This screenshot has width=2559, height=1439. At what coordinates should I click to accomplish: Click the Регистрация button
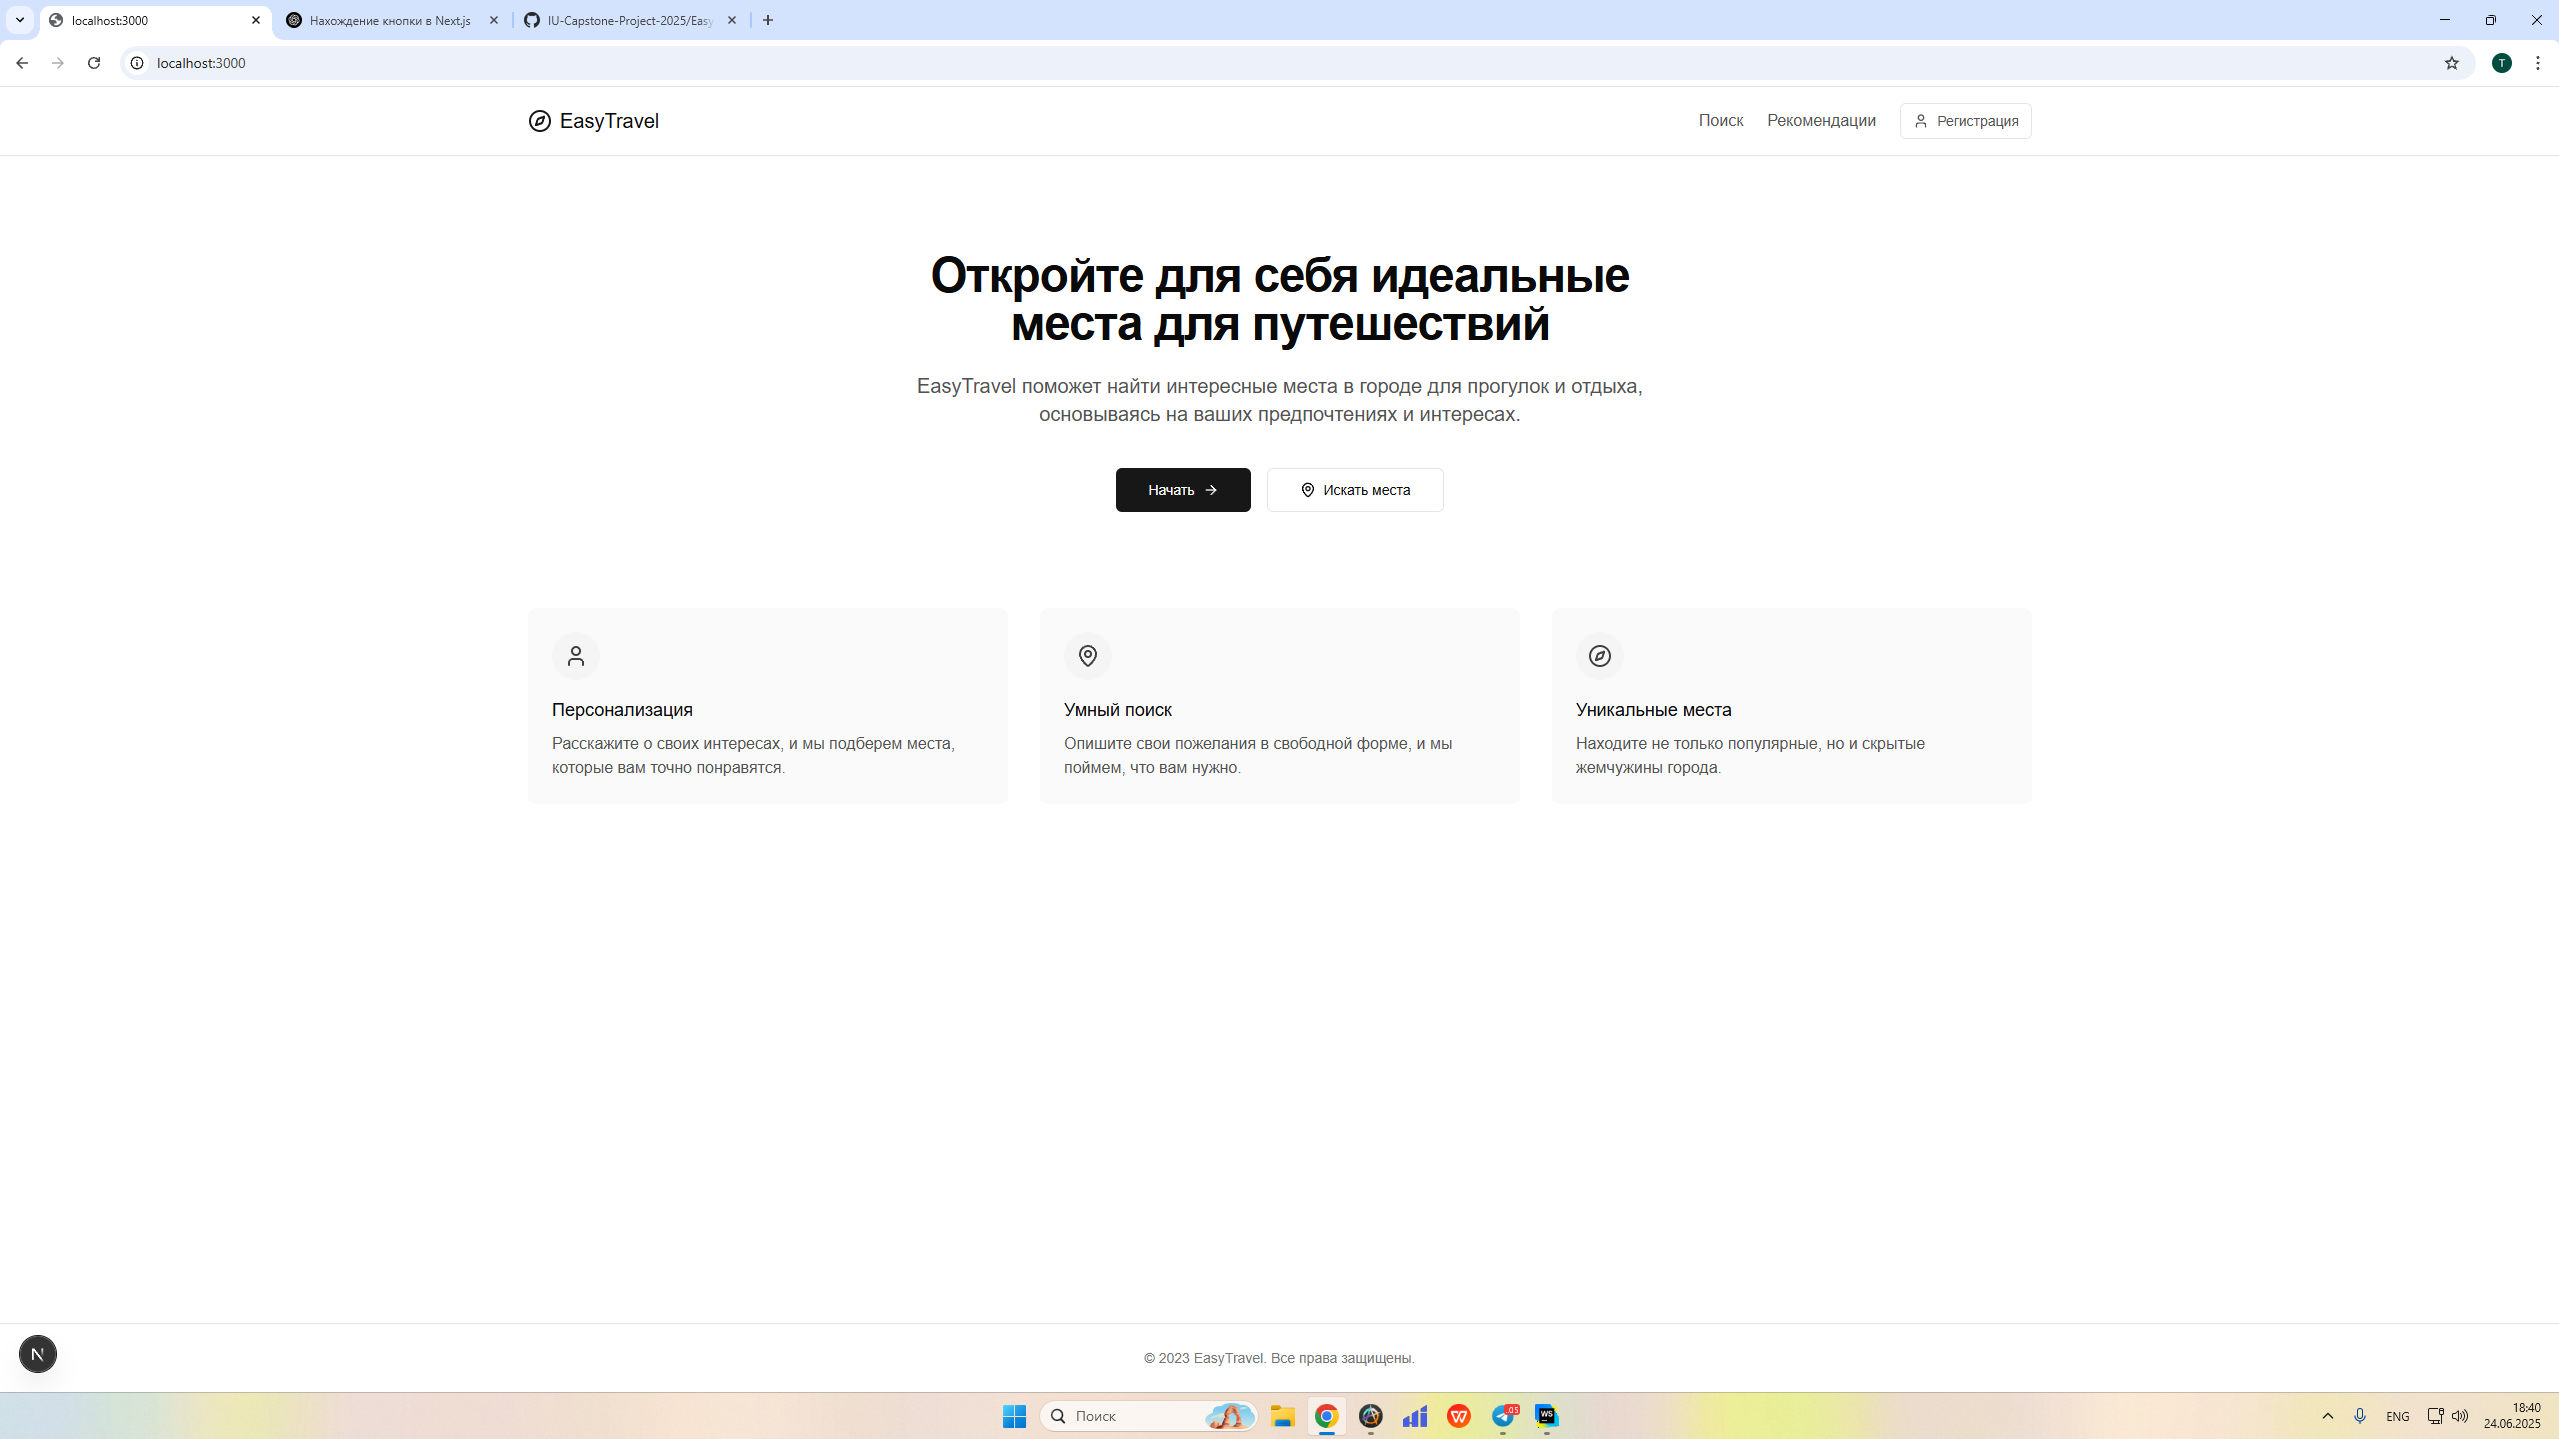(x=1965, y=121)
